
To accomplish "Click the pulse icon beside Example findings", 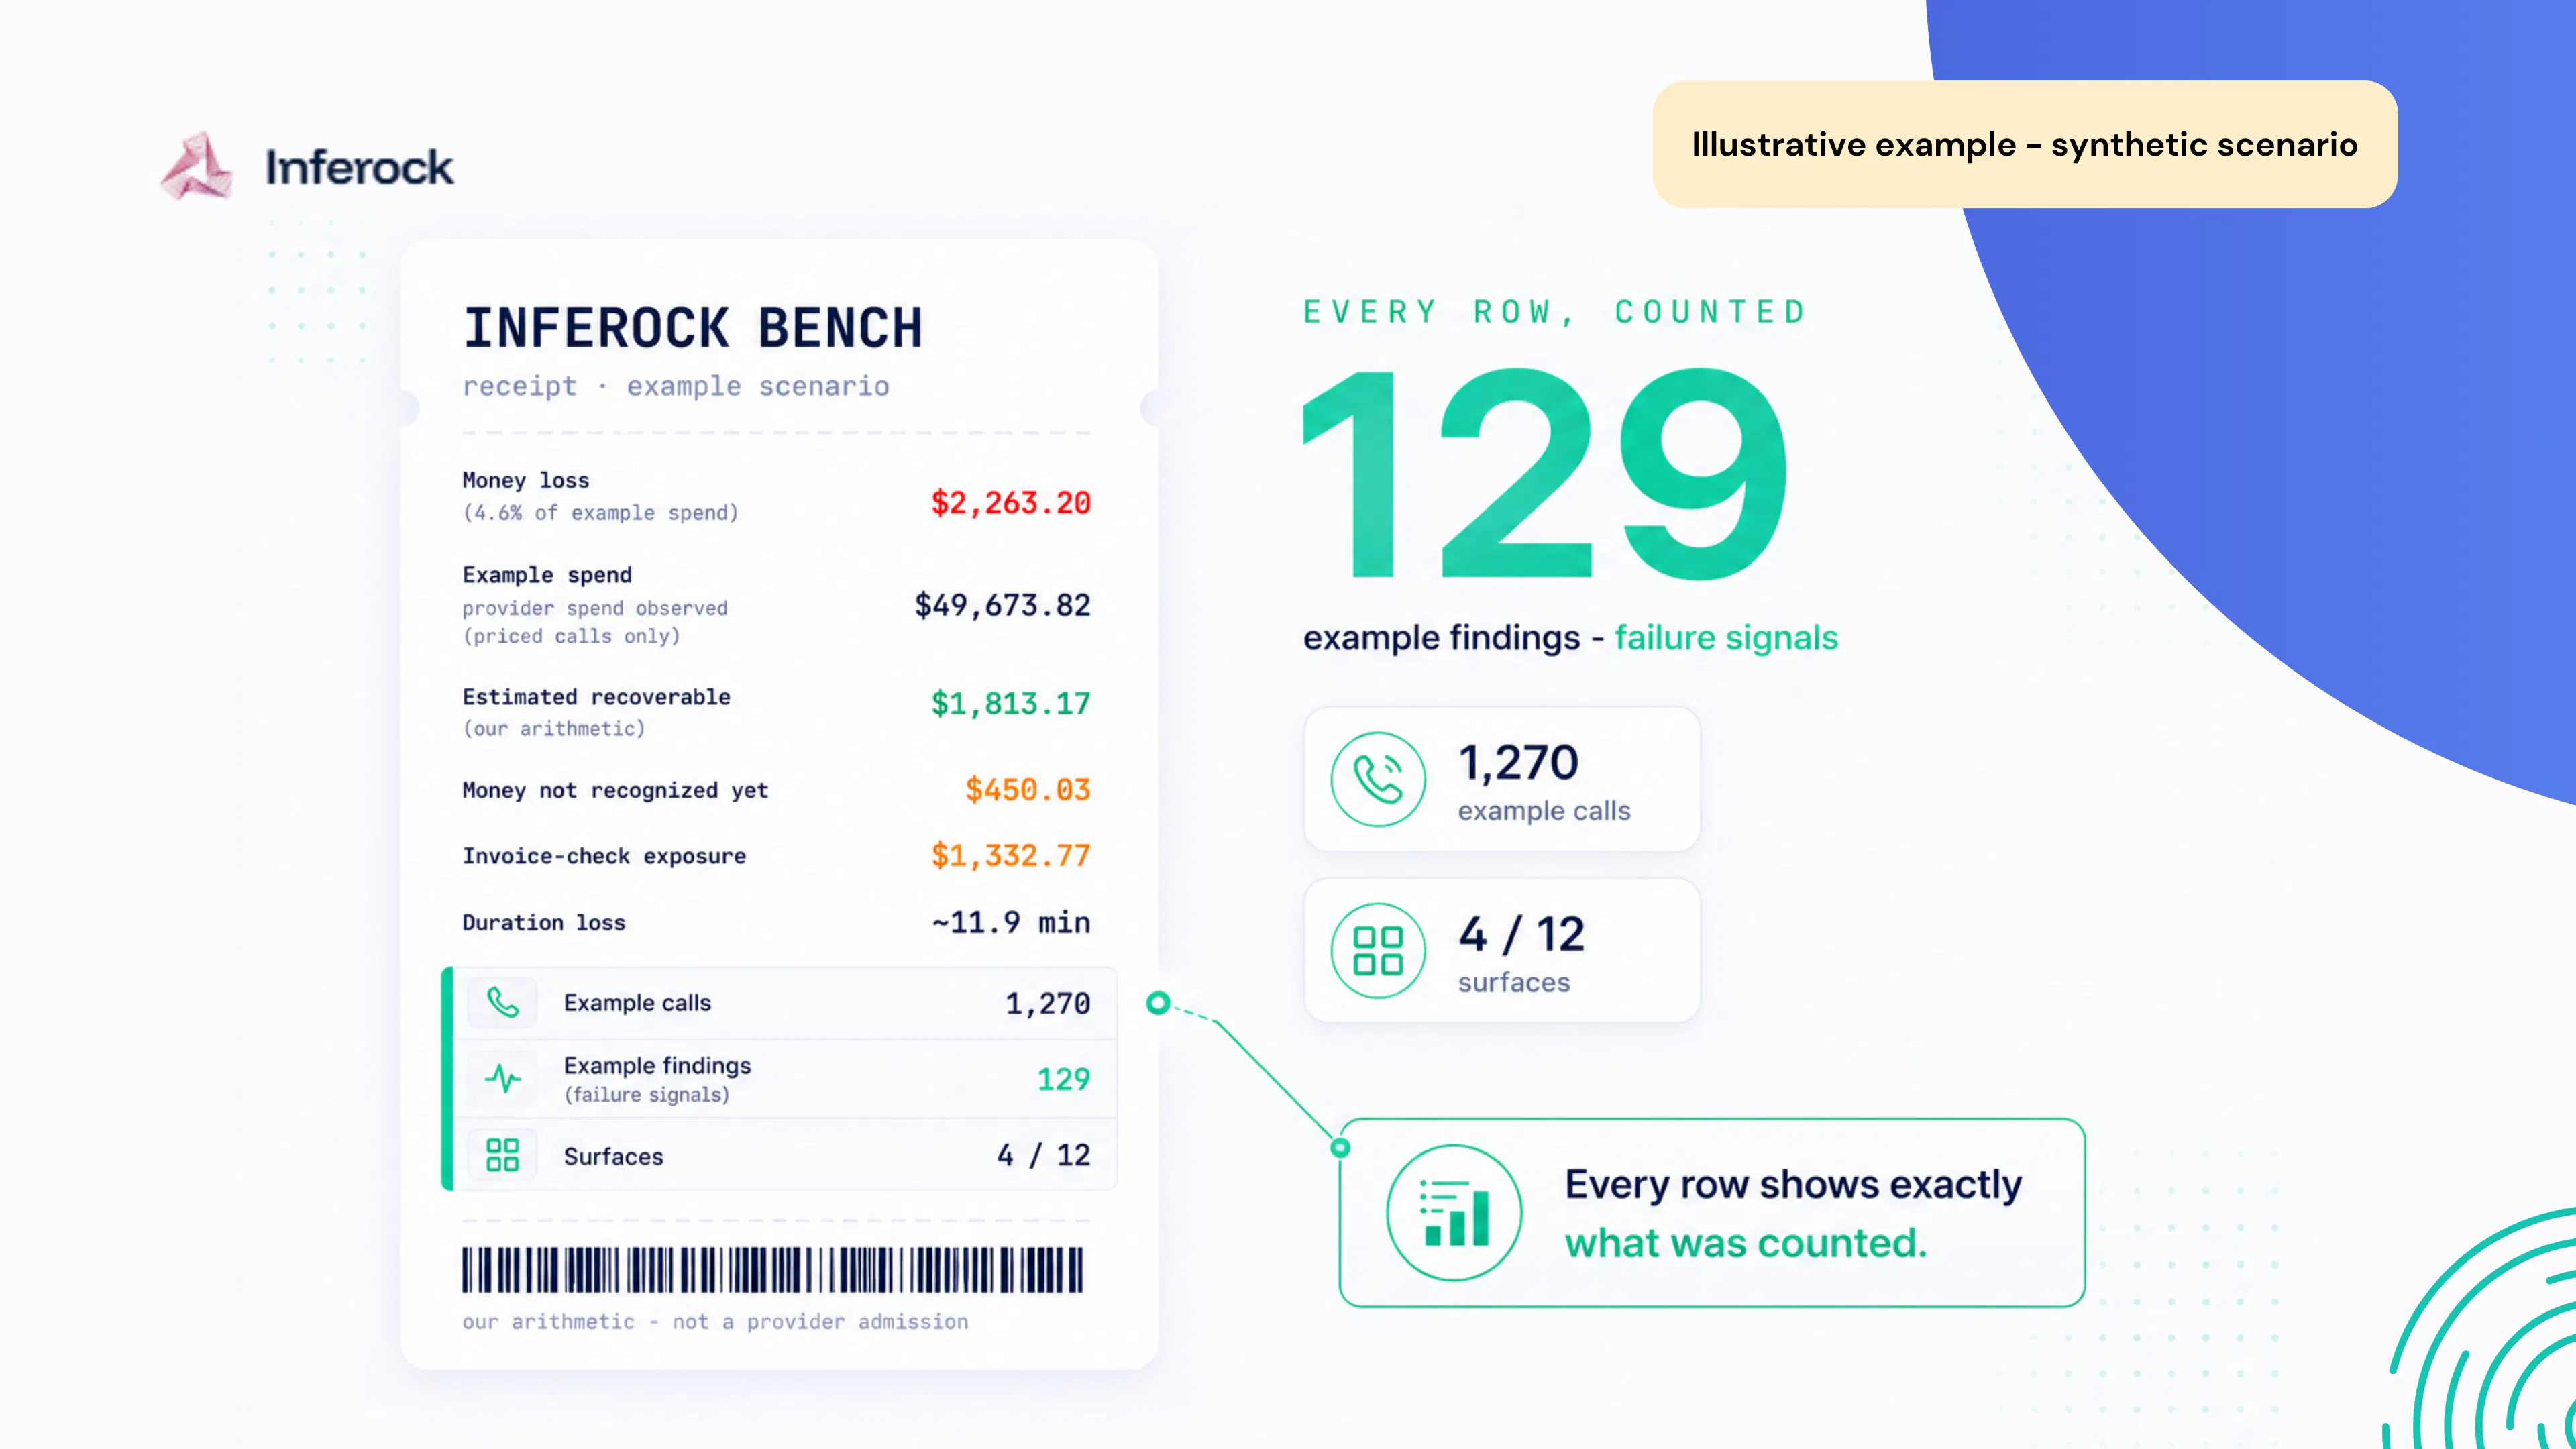I will tap(502, 1078).
